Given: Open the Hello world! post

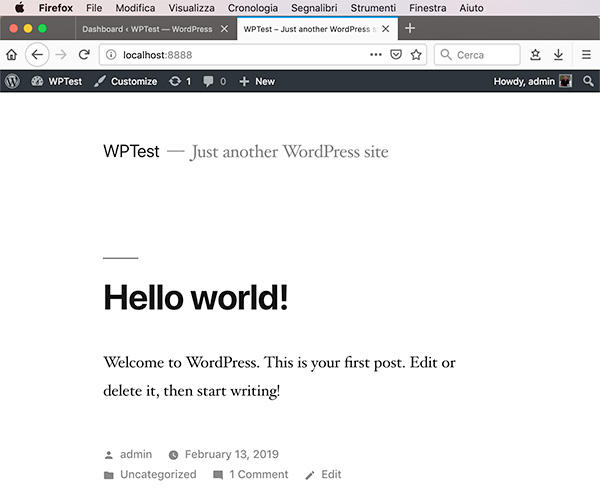Looking at the screenshot, I should point(195,297).
